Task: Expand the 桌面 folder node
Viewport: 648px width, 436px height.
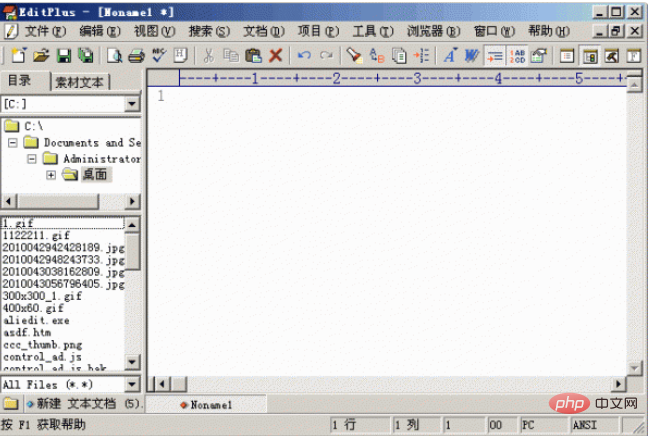Action: point(51,175)
